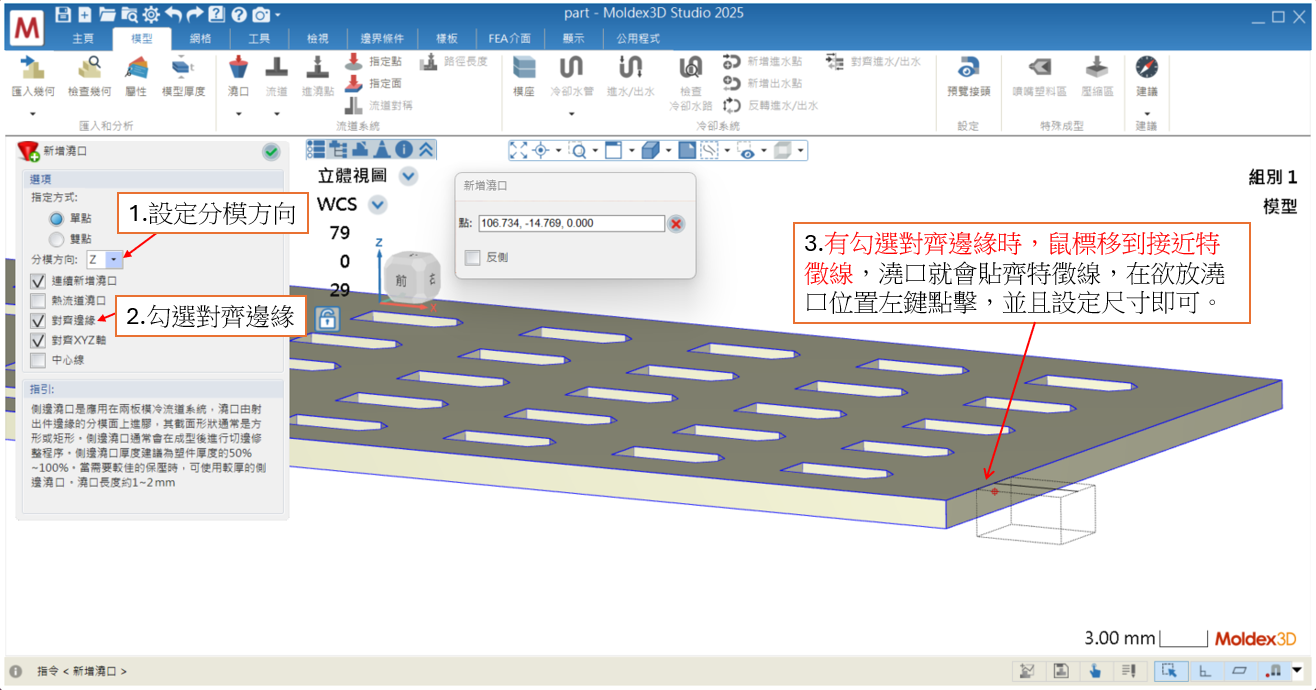The width and height of the screenshot is (1316, 690).
Task: Click the 指定點 button
Action: (375, 62)
